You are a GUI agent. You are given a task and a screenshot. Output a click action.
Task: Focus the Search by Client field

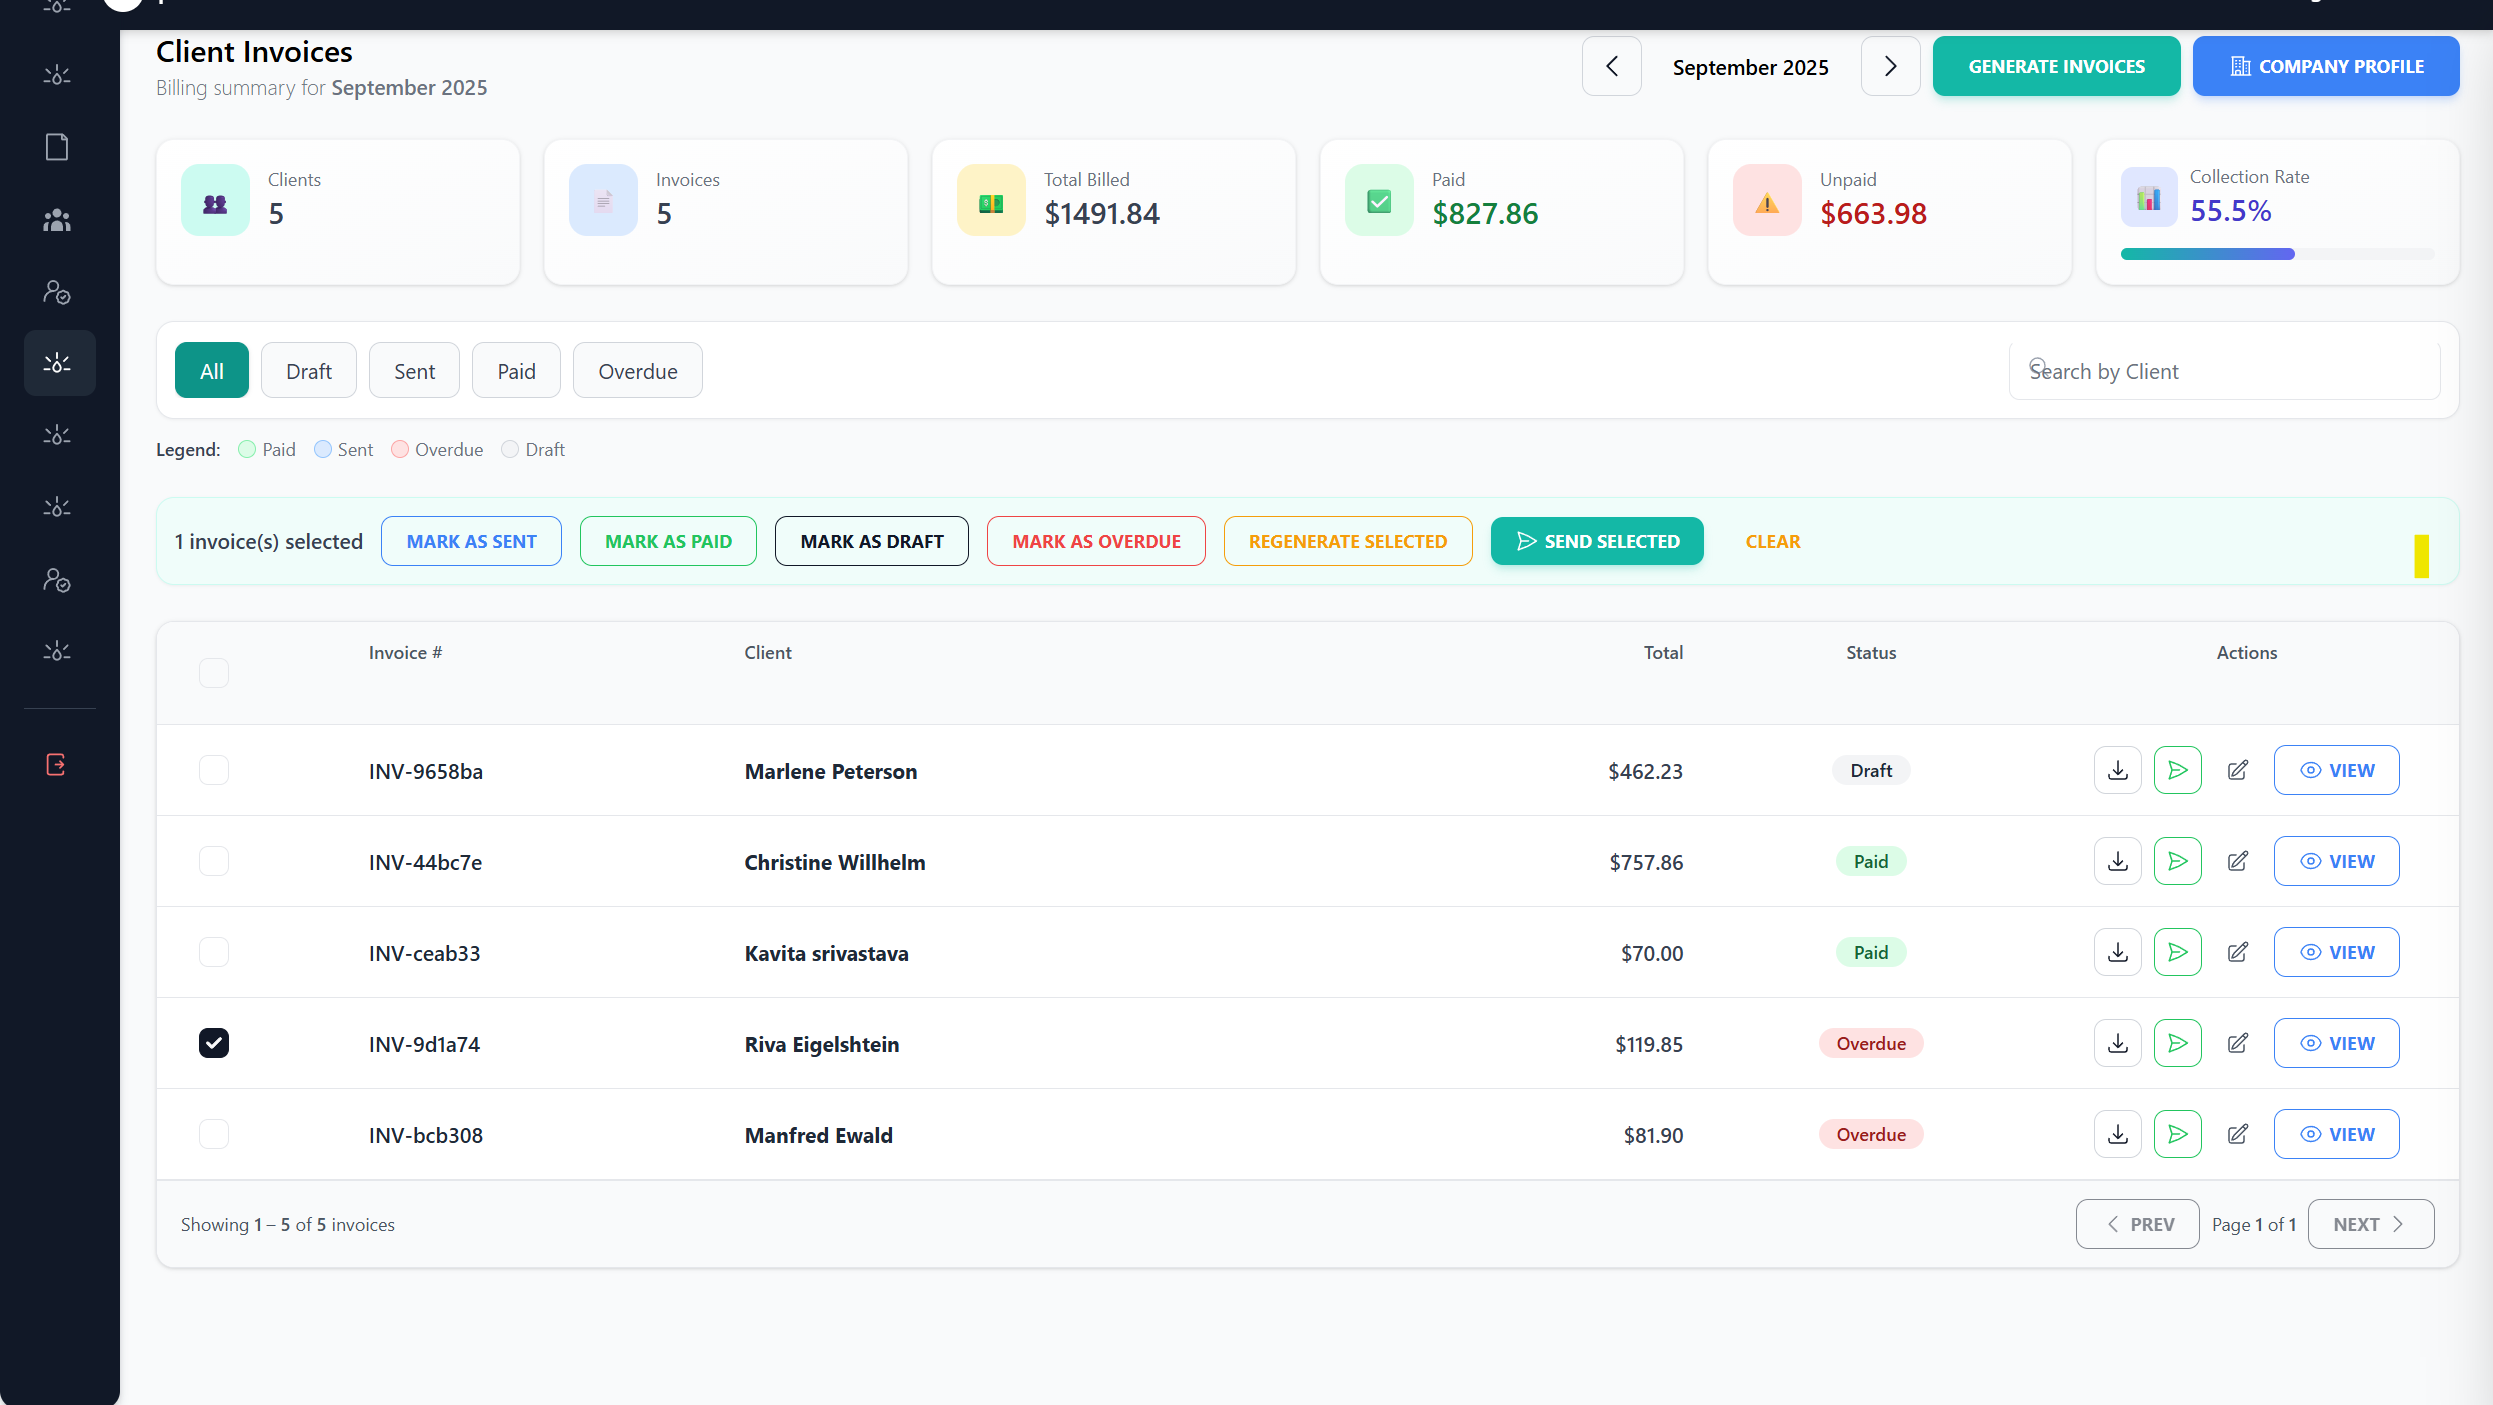(2224, 371)
